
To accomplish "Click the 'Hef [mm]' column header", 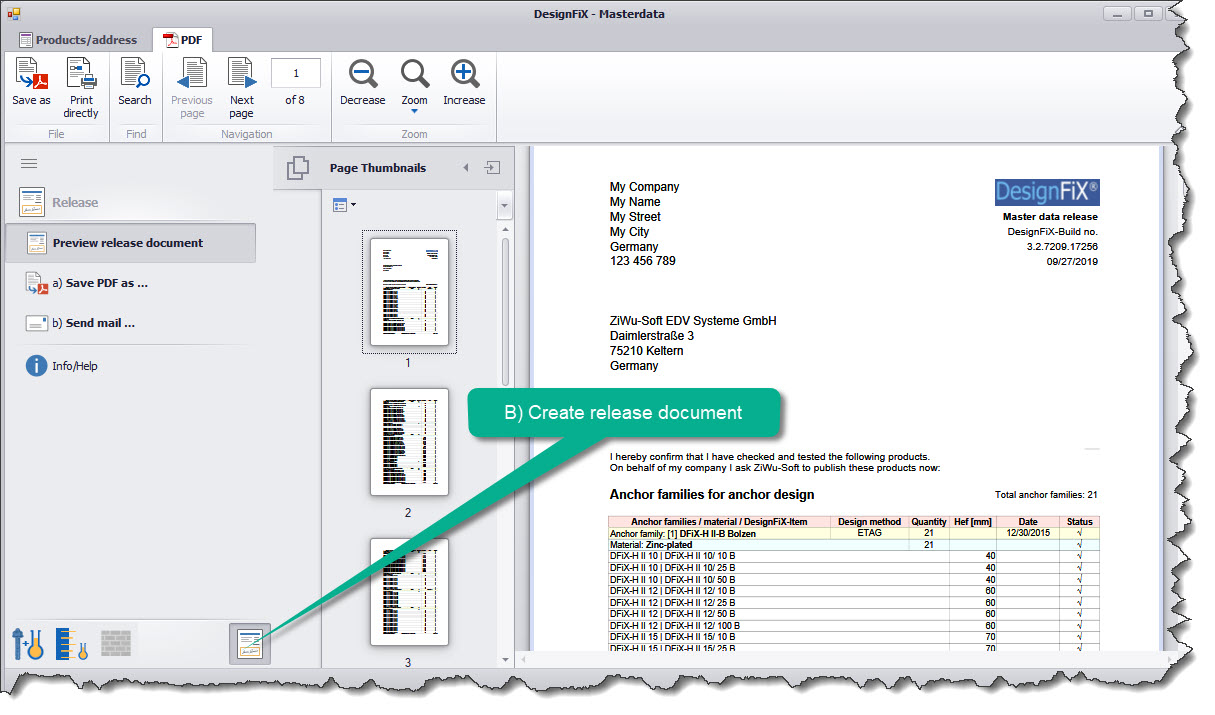I will point(974,522).
